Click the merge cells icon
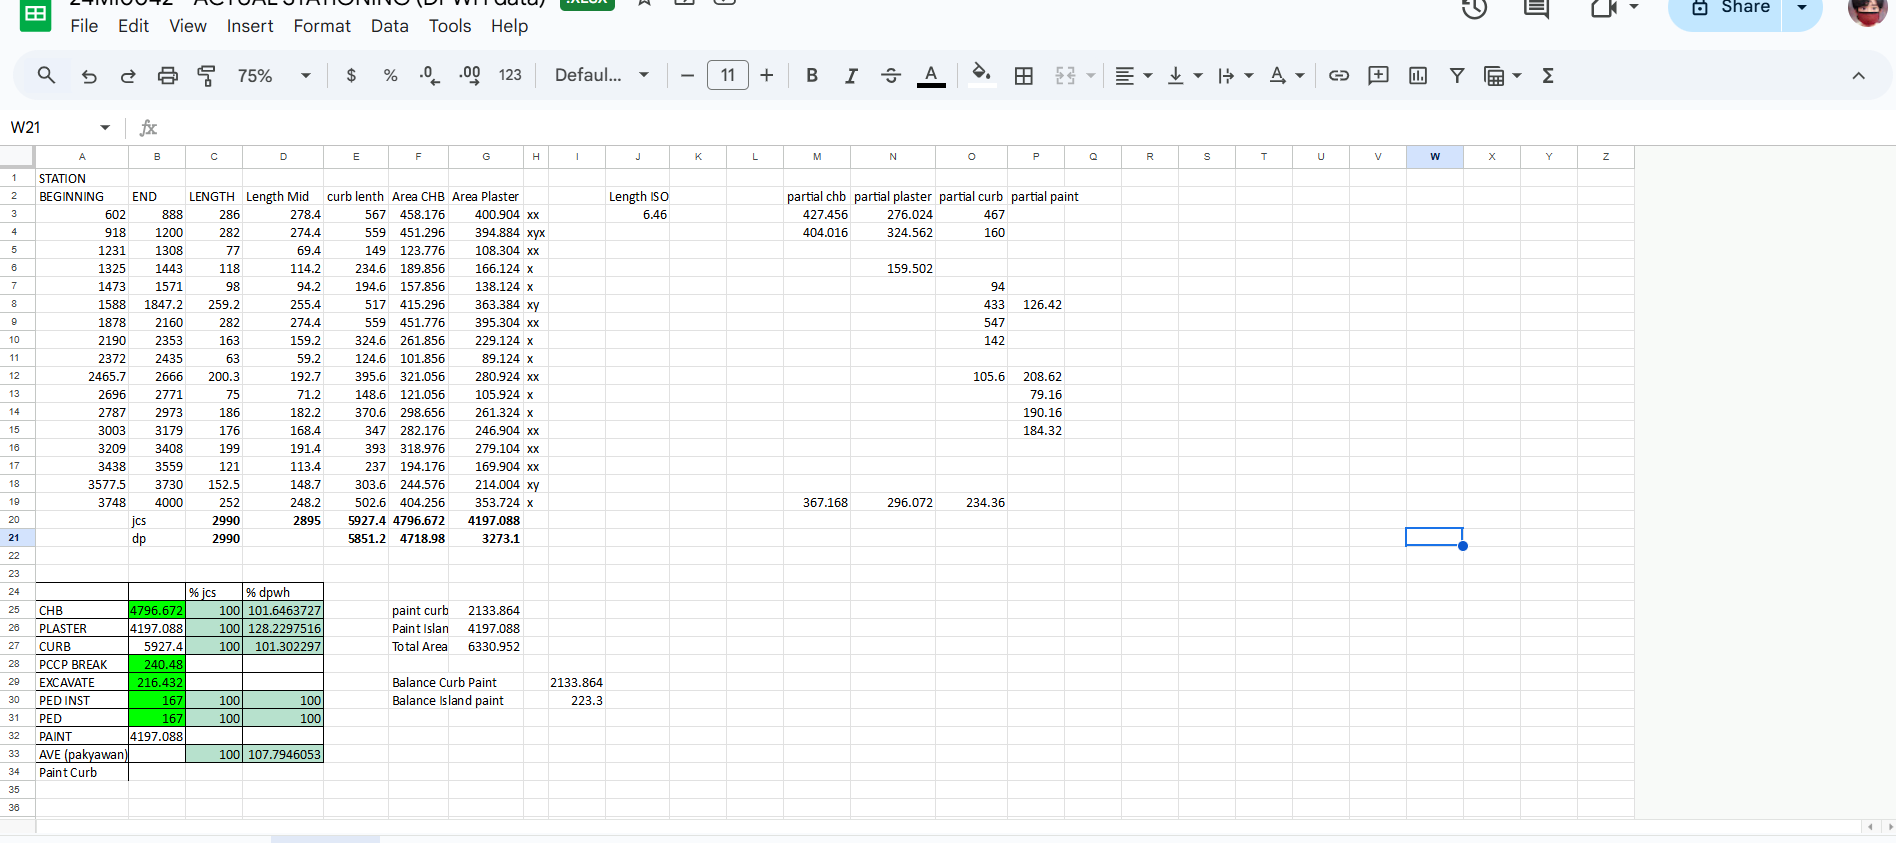This screenshot has height=843, width=1896. [x=1066, y=75]
